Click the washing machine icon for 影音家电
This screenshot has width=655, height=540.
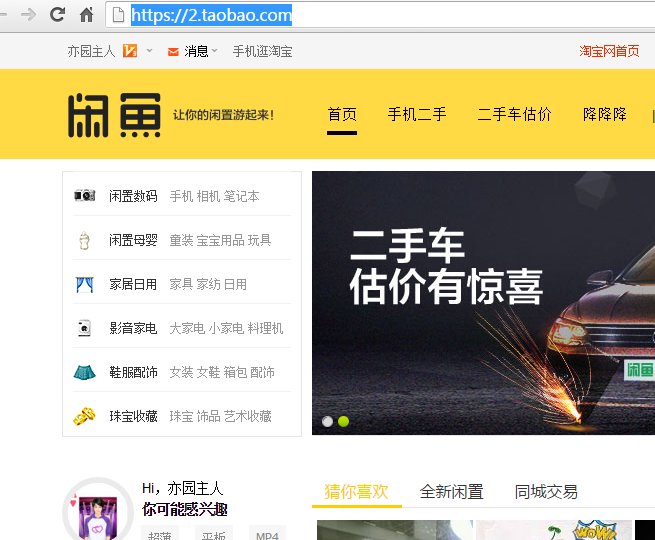tap(84, 328)
